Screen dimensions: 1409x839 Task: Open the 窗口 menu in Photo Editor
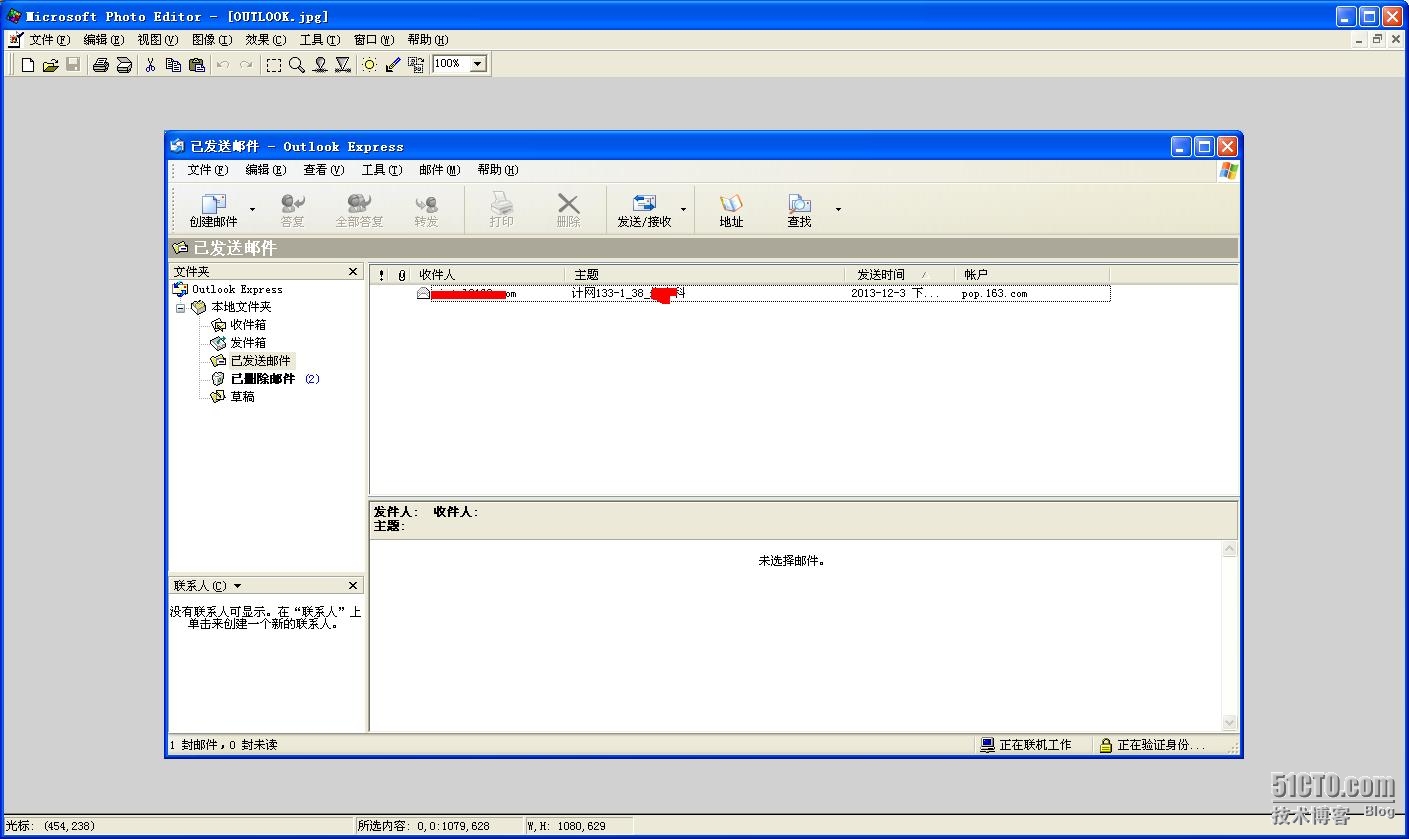coord(373,40)
